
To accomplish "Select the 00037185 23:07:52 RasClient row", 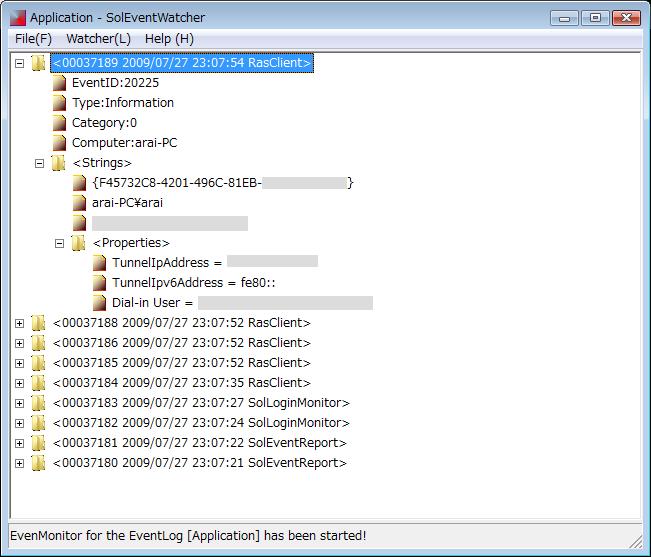I will (x=182, y=363).
